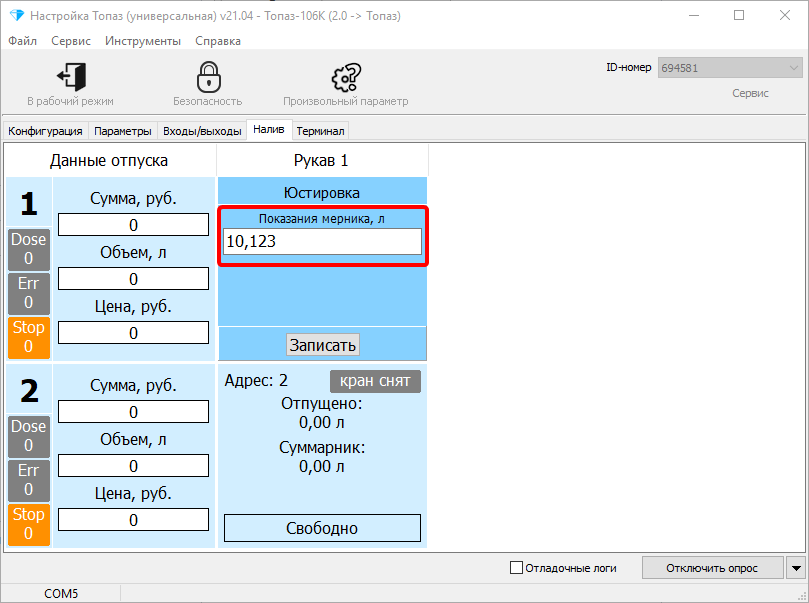Click the Объем field for dispenser 1
The width and height of the screenshot is (809, 603).
(134, 279)
